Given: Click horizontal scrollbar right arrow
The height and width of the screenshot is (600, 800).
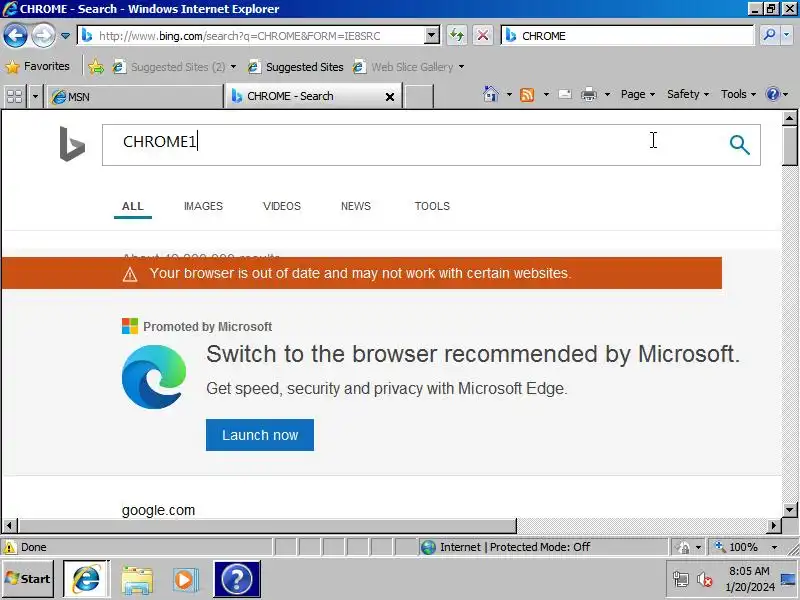Looking at the screenshot, I should [774, 526].
